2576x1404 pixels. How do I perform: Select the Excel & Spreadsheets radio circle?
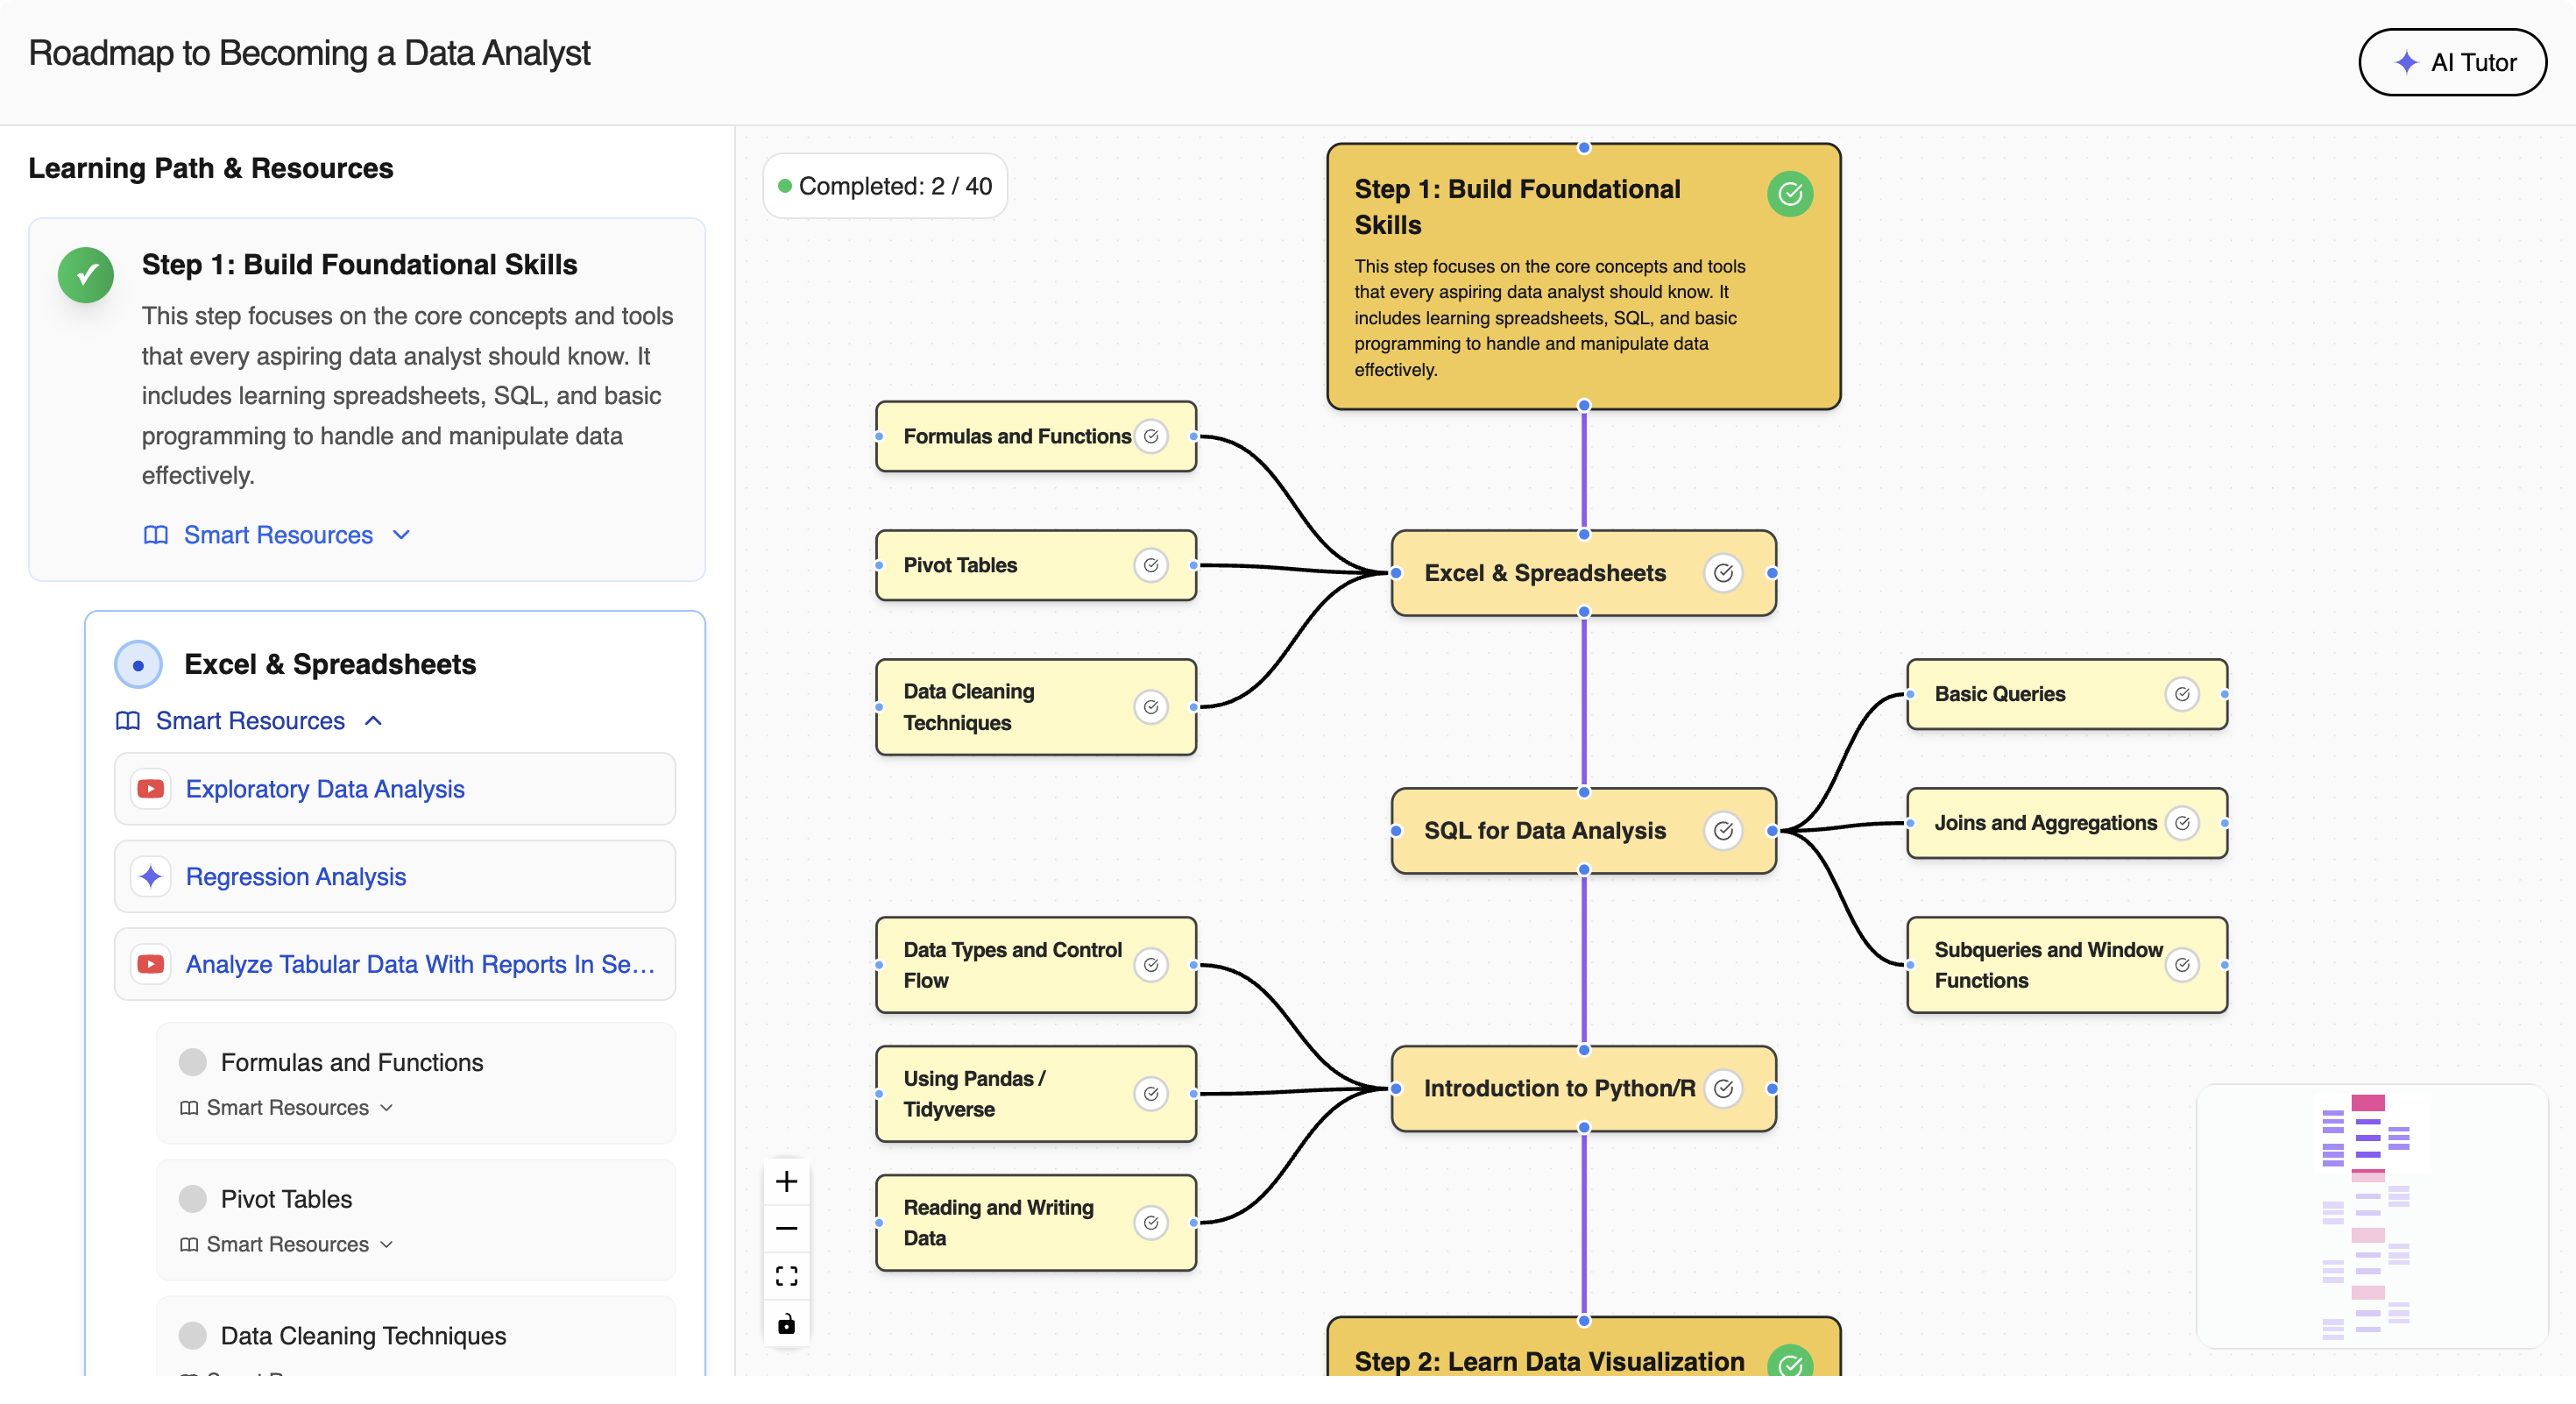pos(139,665)
